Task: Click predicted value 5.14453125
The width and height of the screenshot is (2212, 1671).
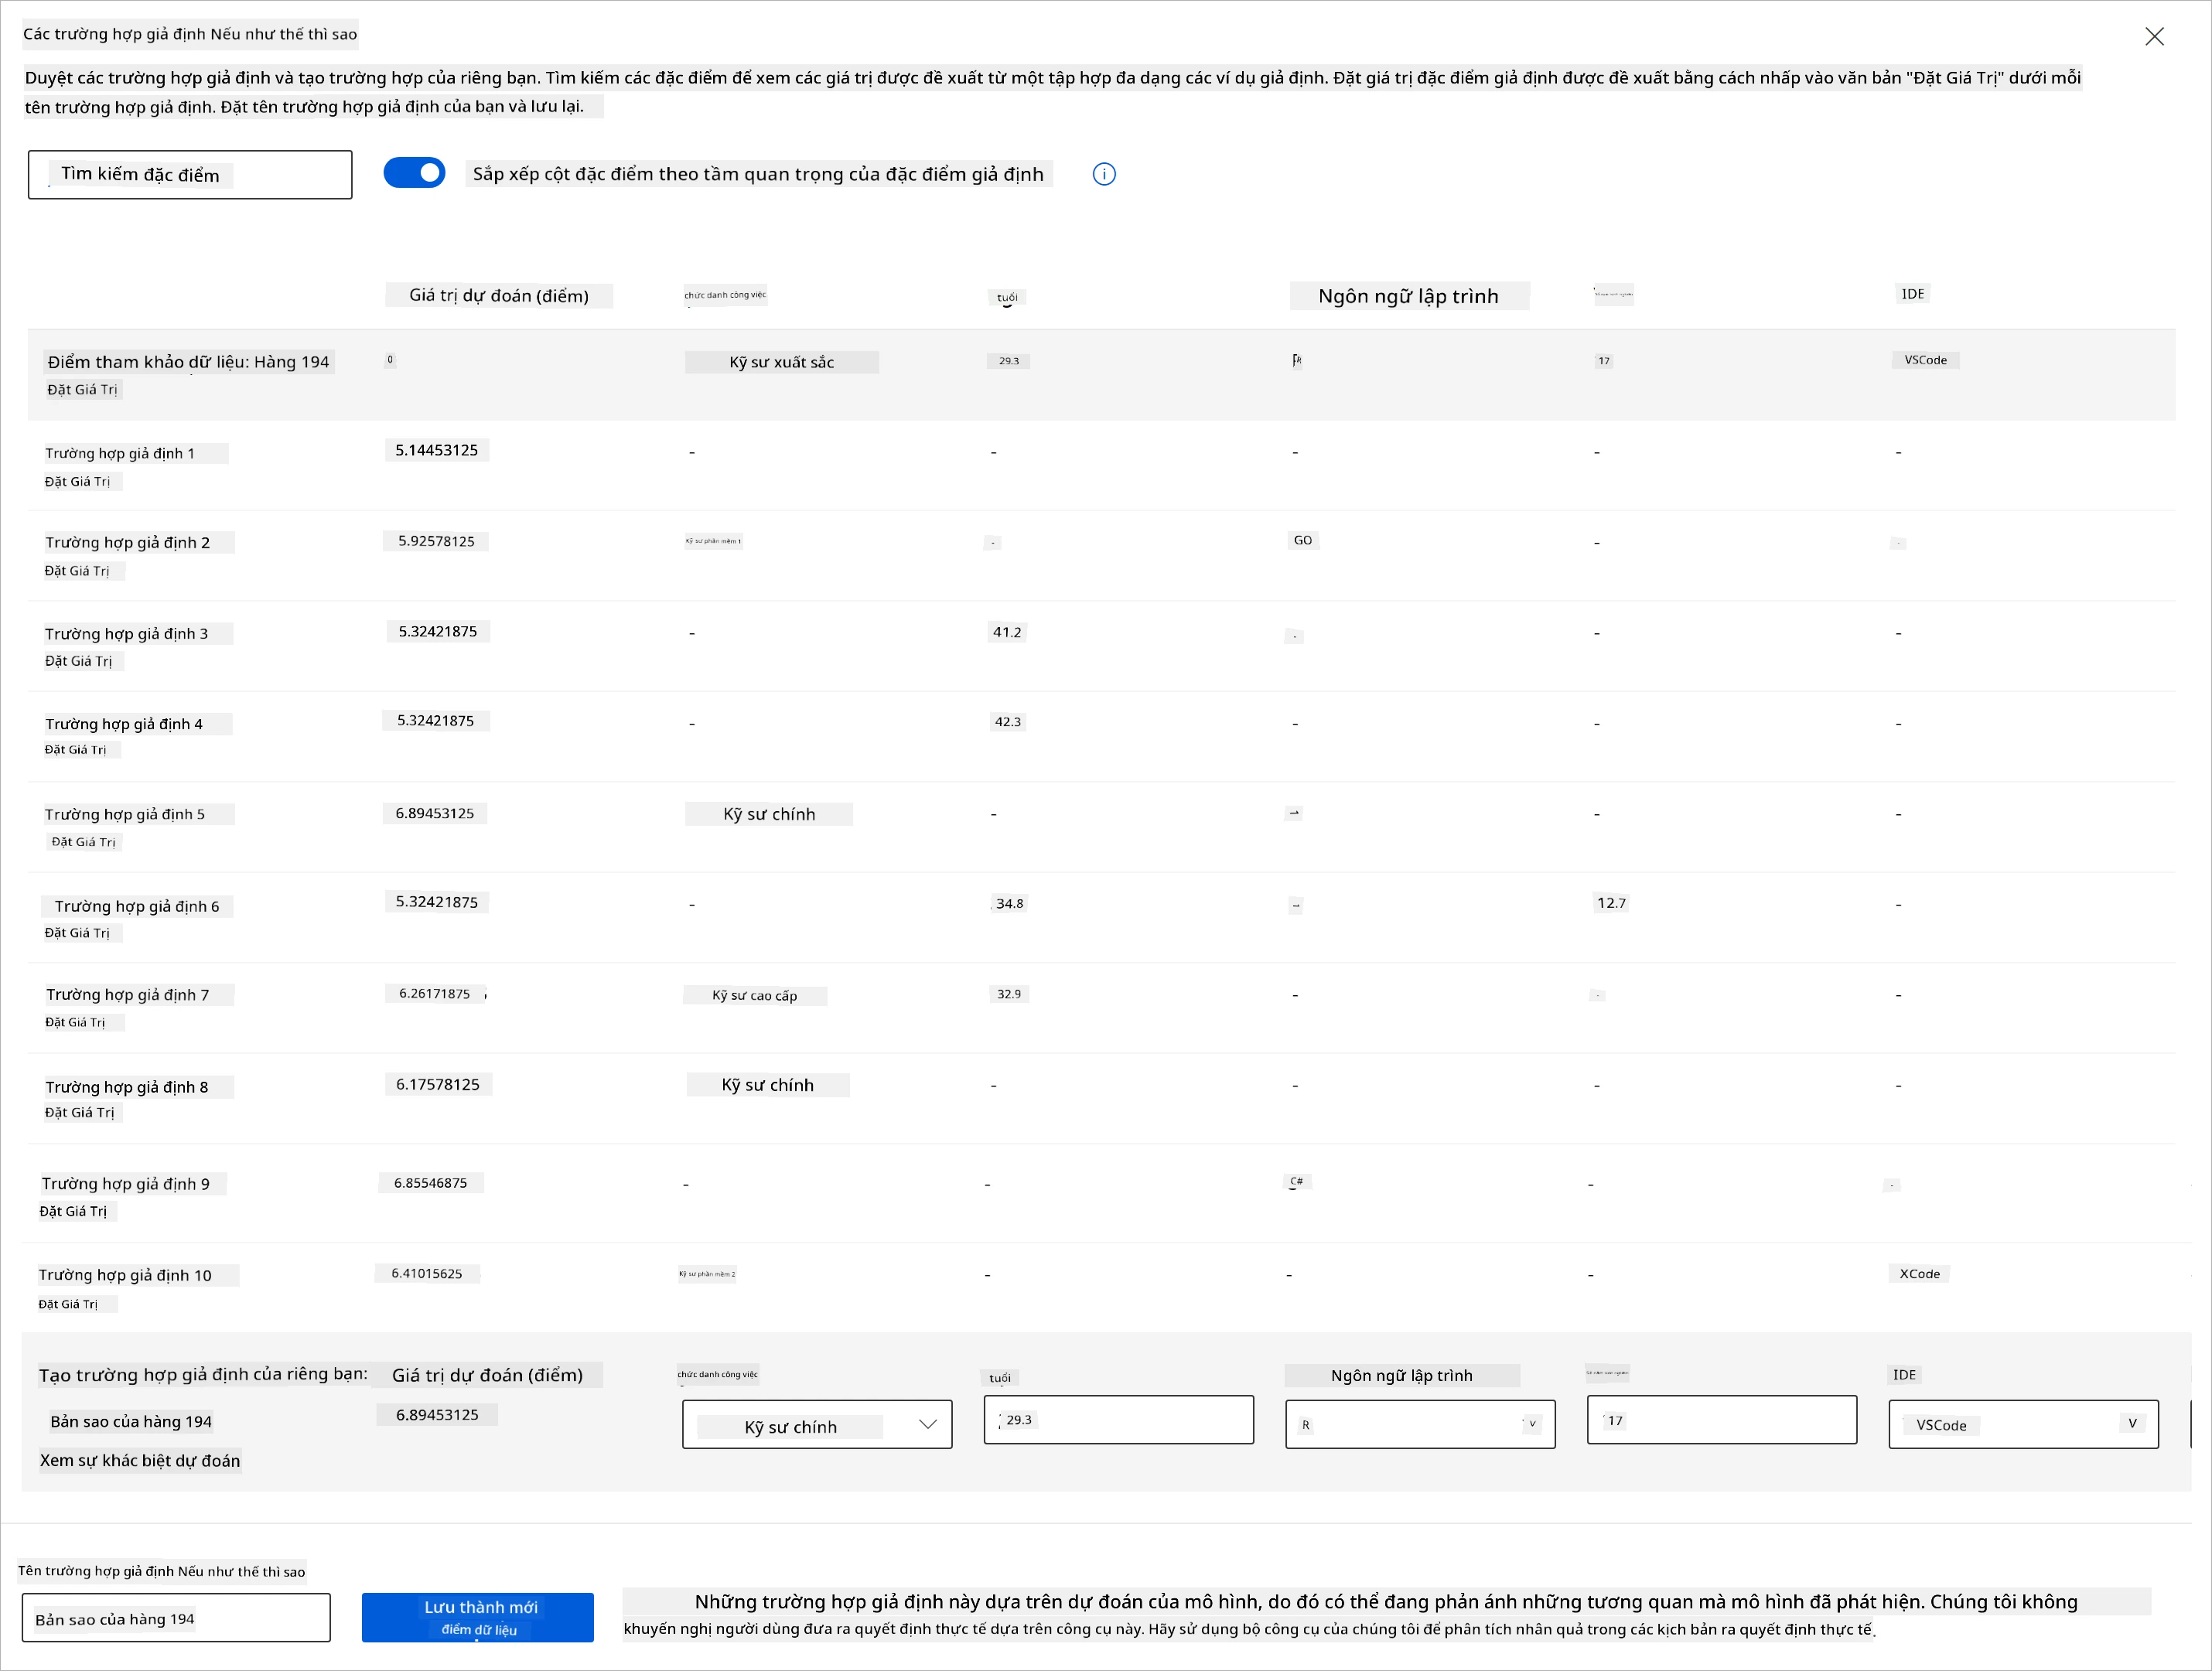Action: coord(437,450)
